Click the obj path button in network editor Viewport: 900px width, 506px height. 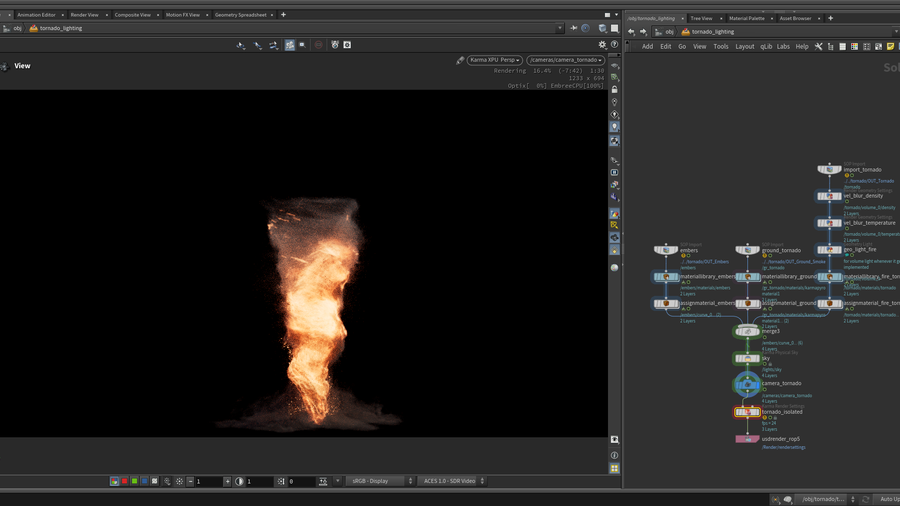666,31
